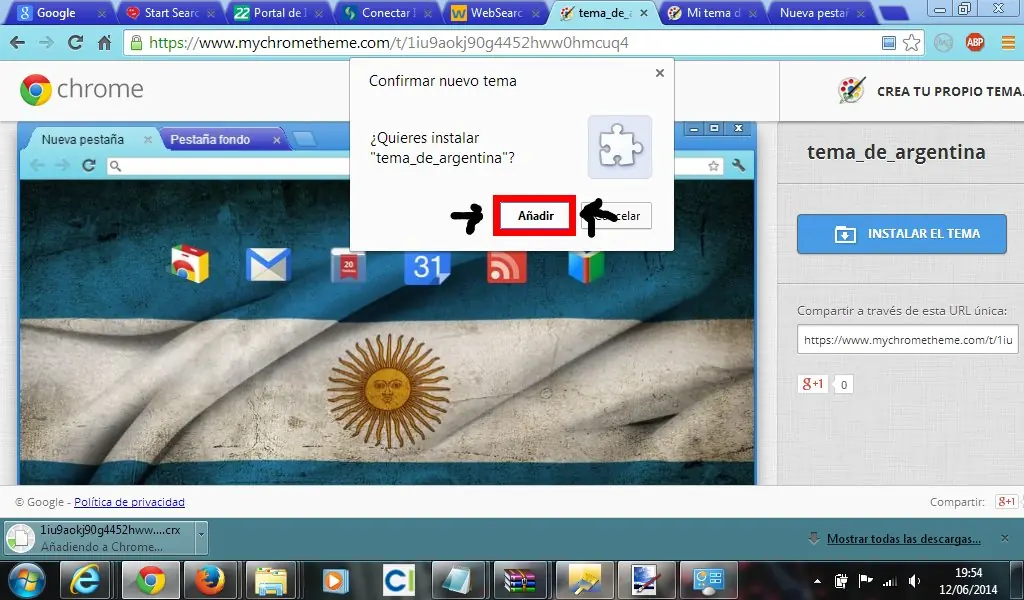
Task: Click the address bar URL
Action: tap(389, 43)
